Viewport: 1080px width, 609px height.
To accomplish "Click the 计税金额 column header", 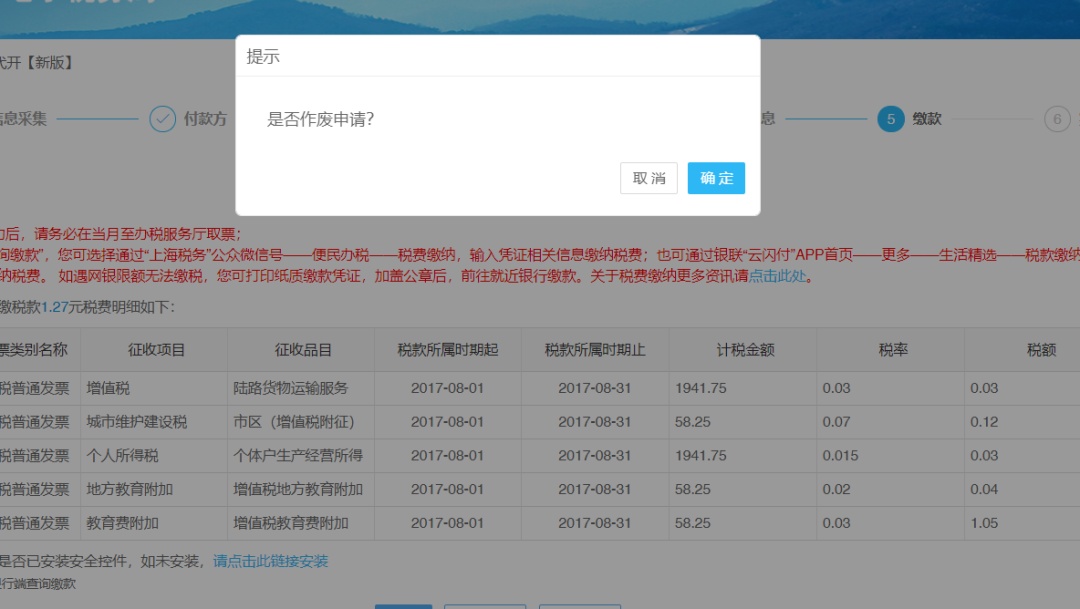I will [x=745, y=350].
